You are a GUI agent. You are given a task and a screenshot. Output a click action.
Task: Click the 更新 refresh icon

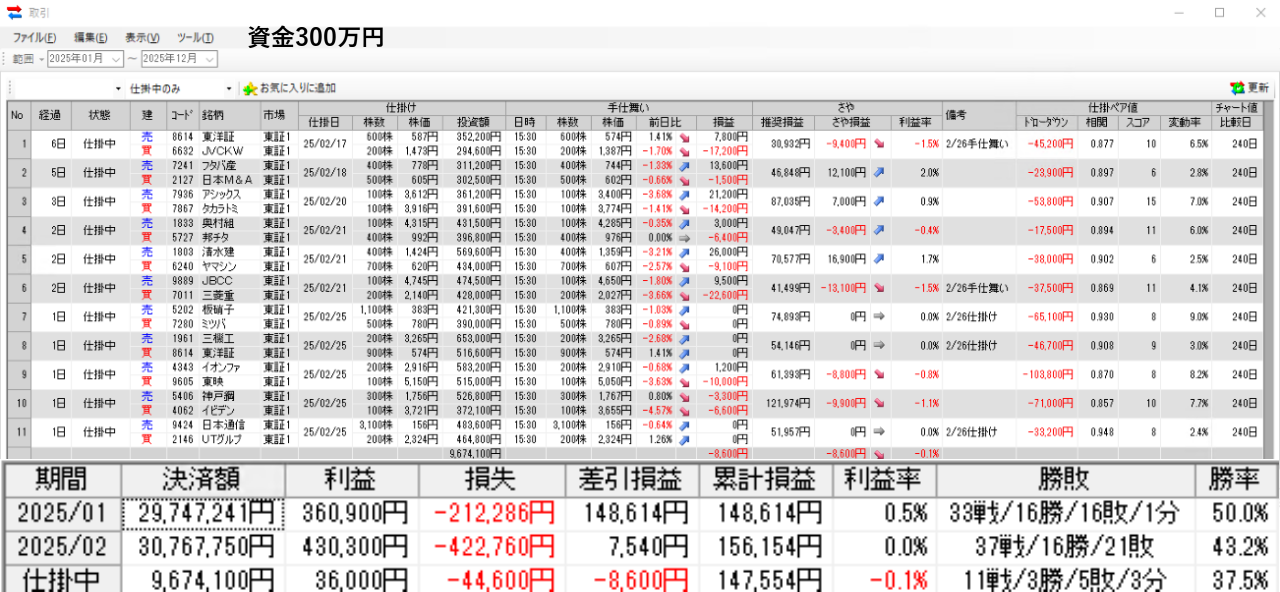[x=1237, y=88]
